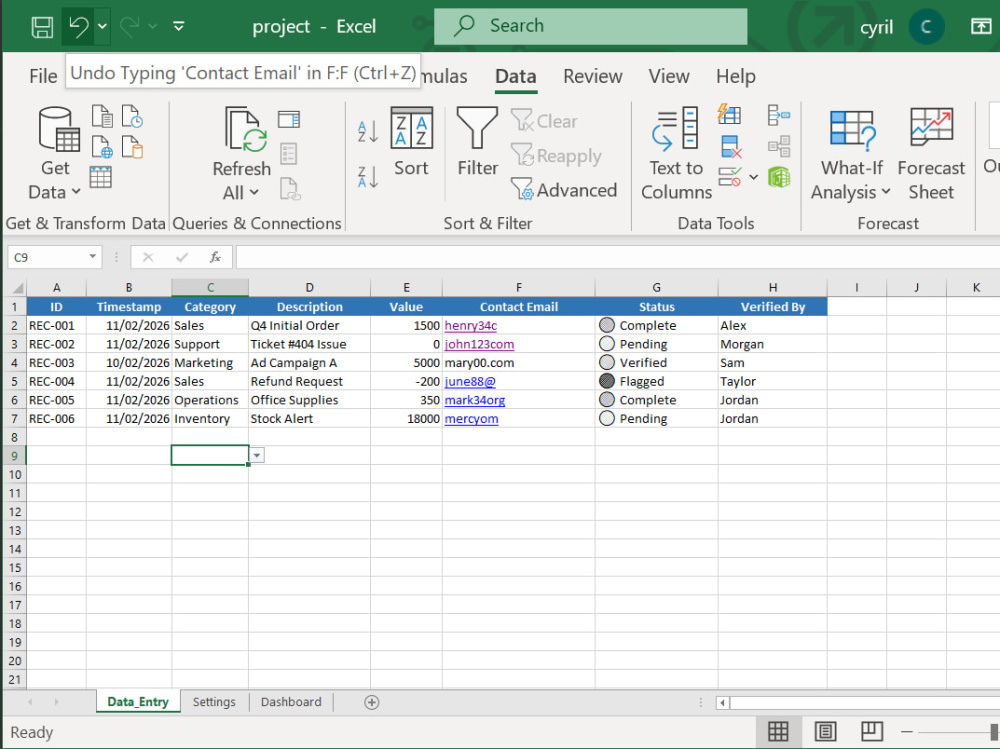The height and width of the screenshot is (749, 1000).
Task: Open the june88@ email link
Action: (470, 382)
